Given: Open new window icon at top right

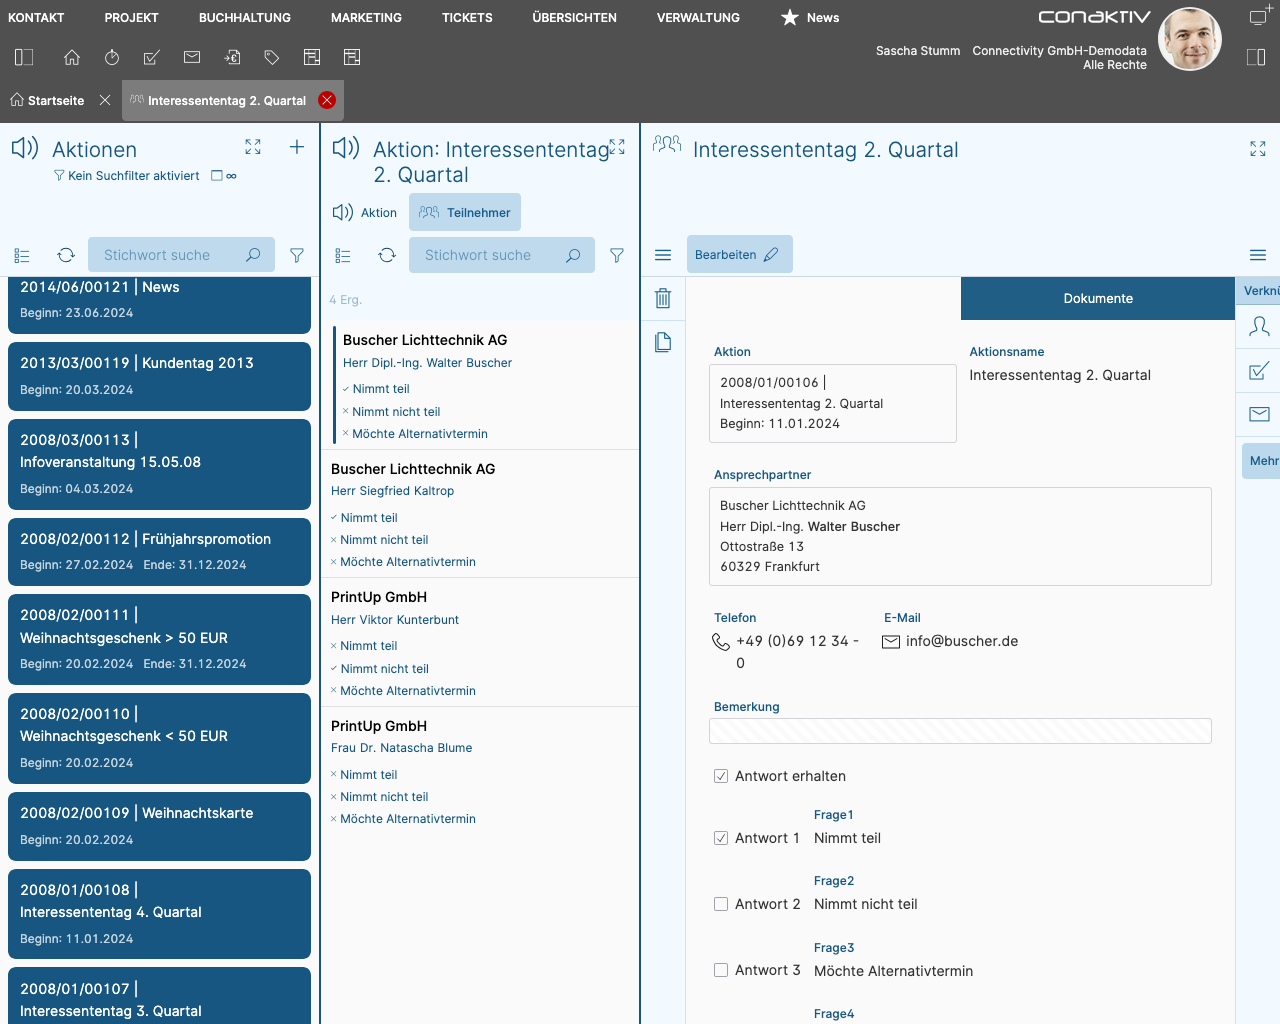Looking at the screenshot, I should click(x=1260, y=15).
